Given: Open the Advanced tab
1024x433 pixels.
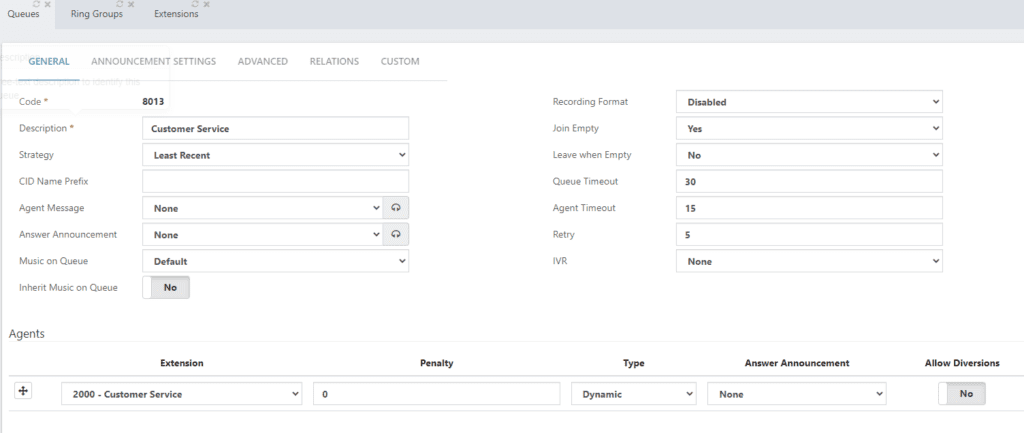Looking at the screenshot, I should tap(263, 61).
